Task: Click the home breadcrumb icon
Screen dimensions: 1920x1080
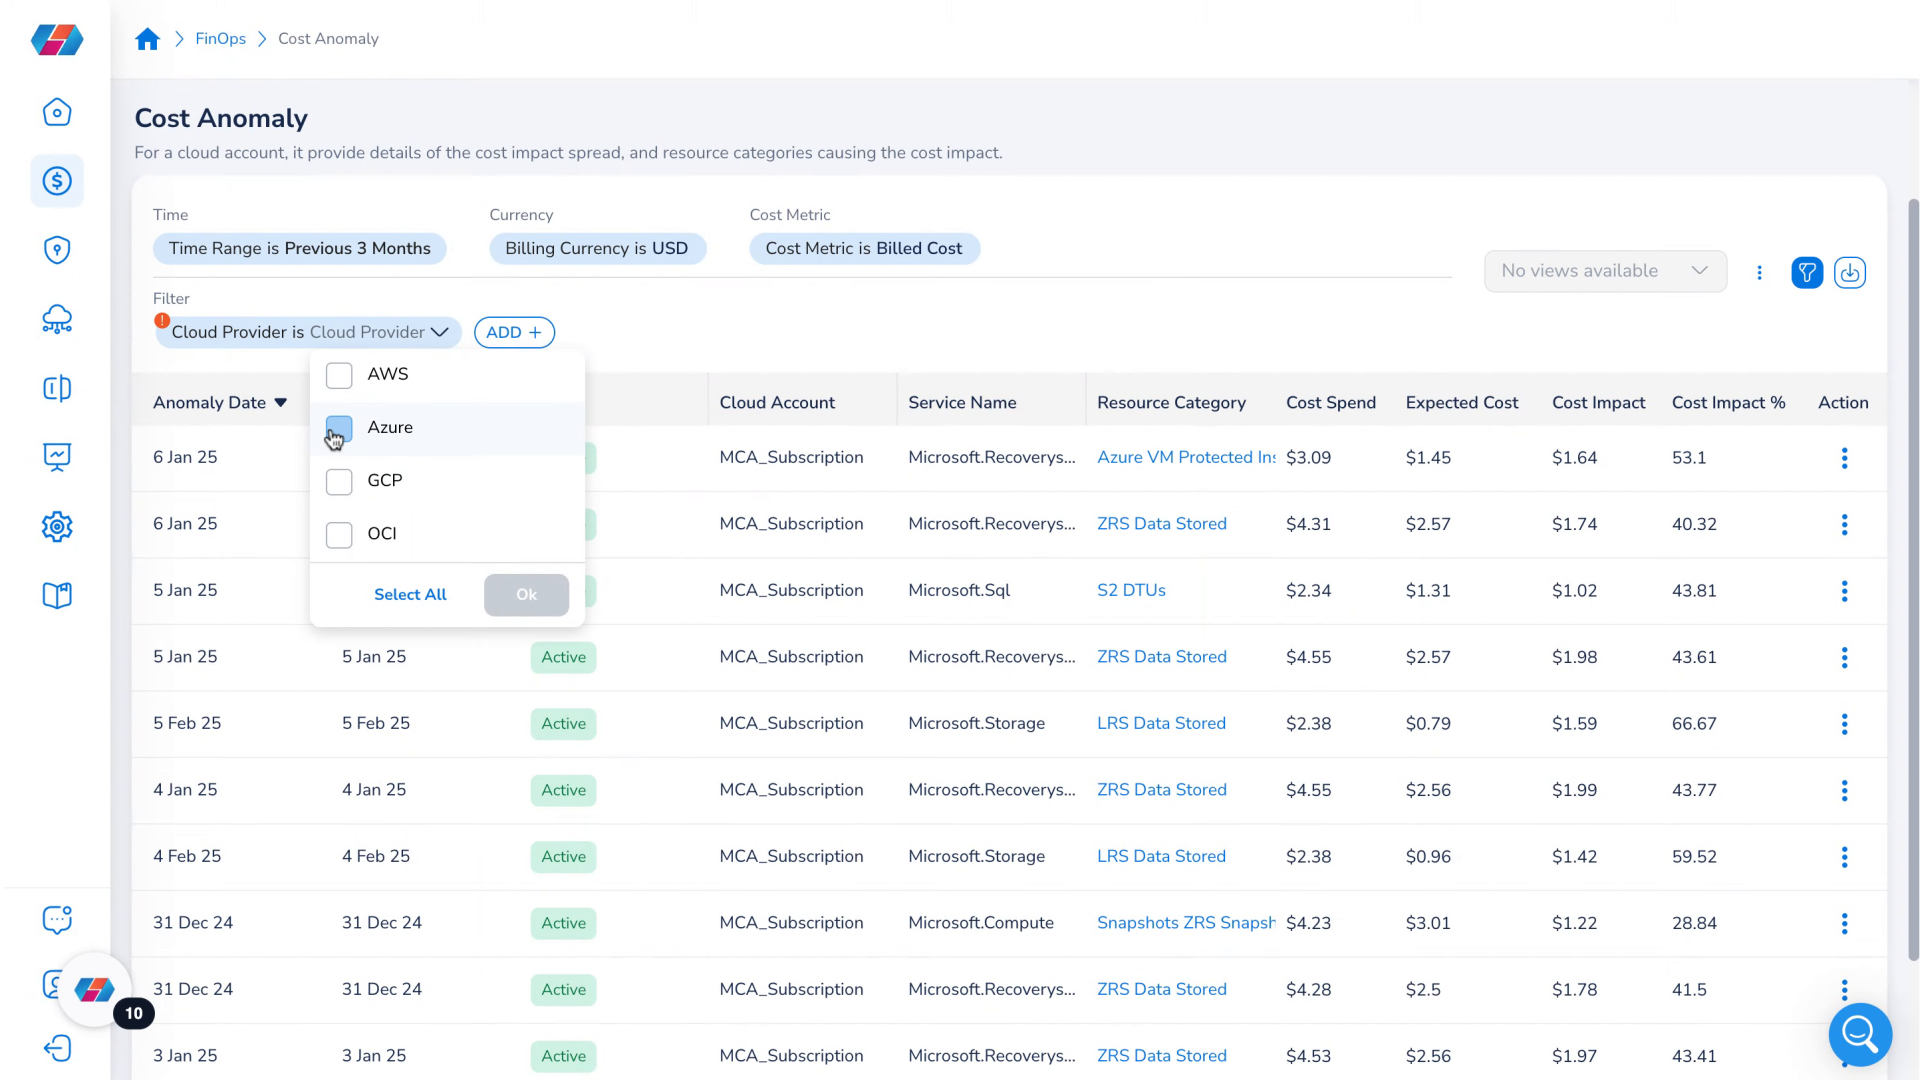Action: pyautogui.click(x=147, y=39)
